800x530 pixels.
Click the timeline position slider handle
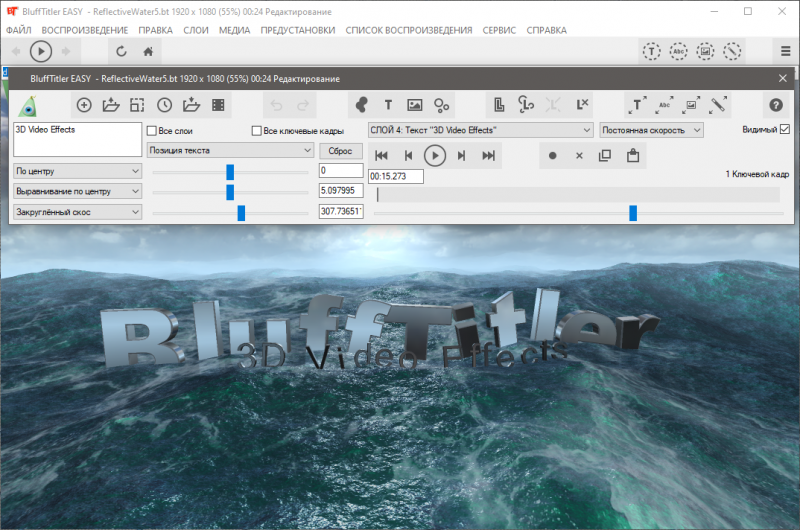pyautogui.click(x=633, y=212)
